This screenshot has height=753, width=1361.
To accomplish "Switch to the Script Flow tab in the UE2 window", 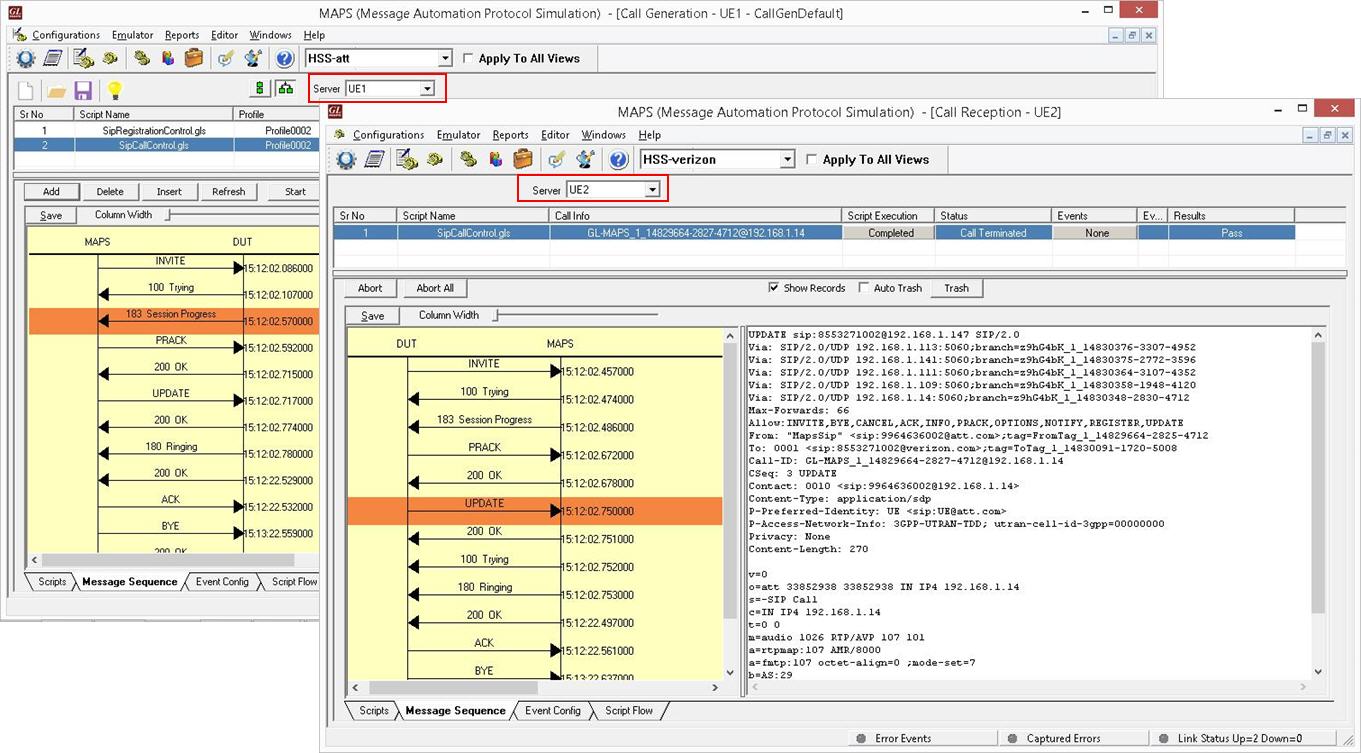I will point(629,711).
